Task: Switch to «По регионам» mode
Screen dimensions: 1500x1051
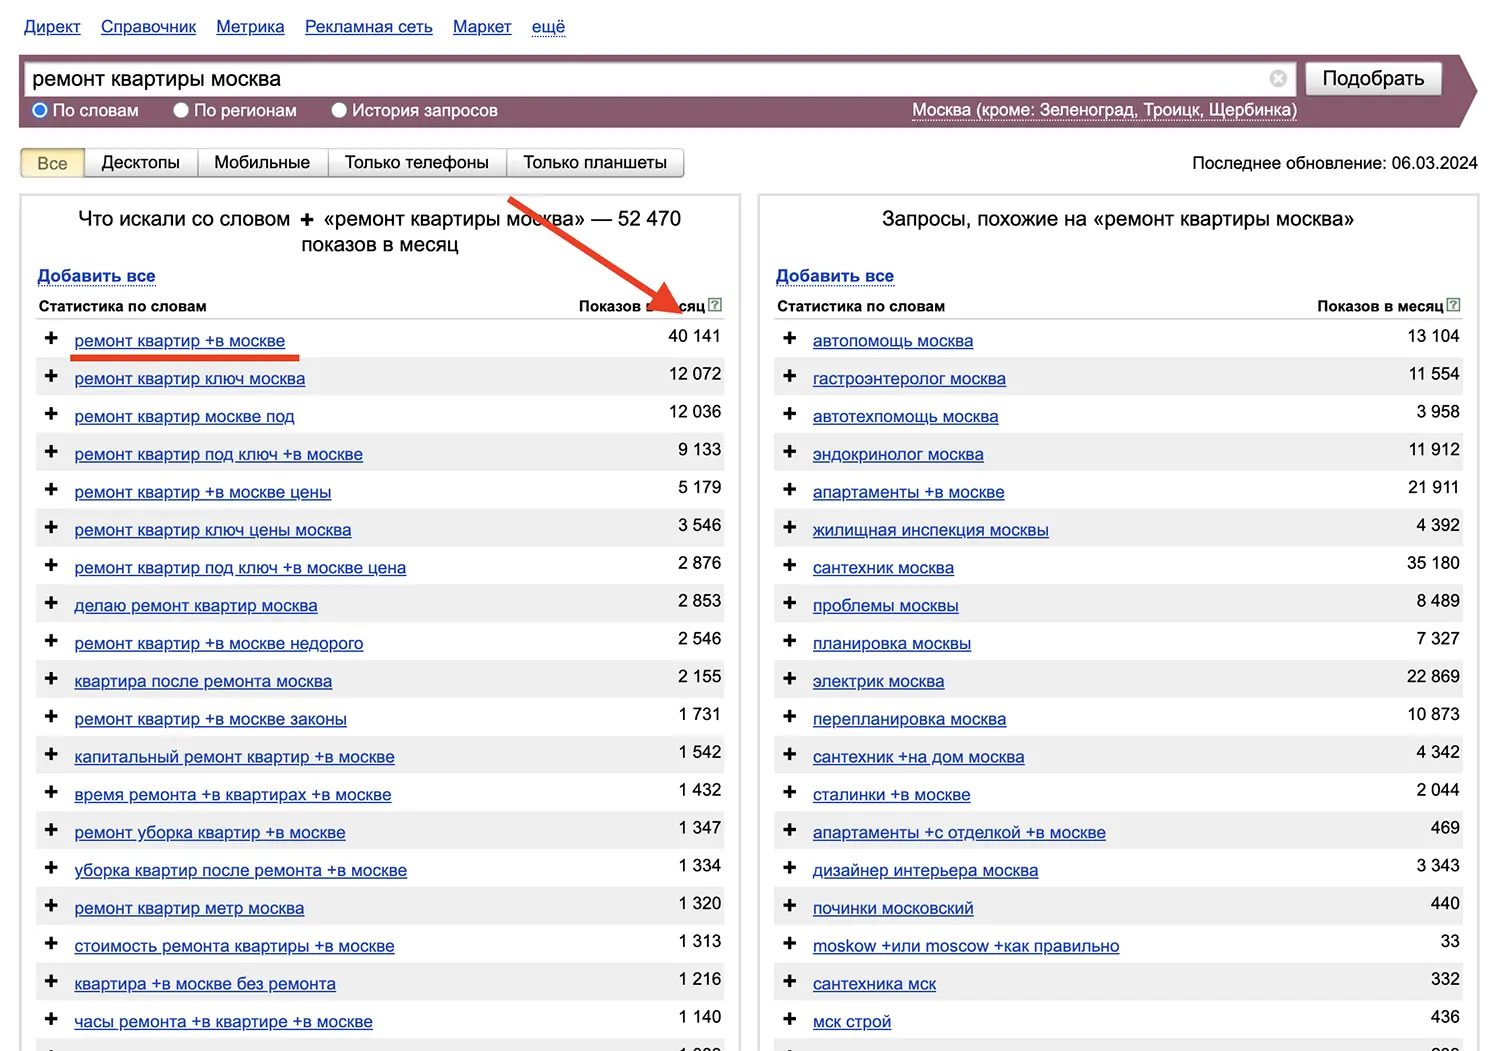Action: [180, 110]
